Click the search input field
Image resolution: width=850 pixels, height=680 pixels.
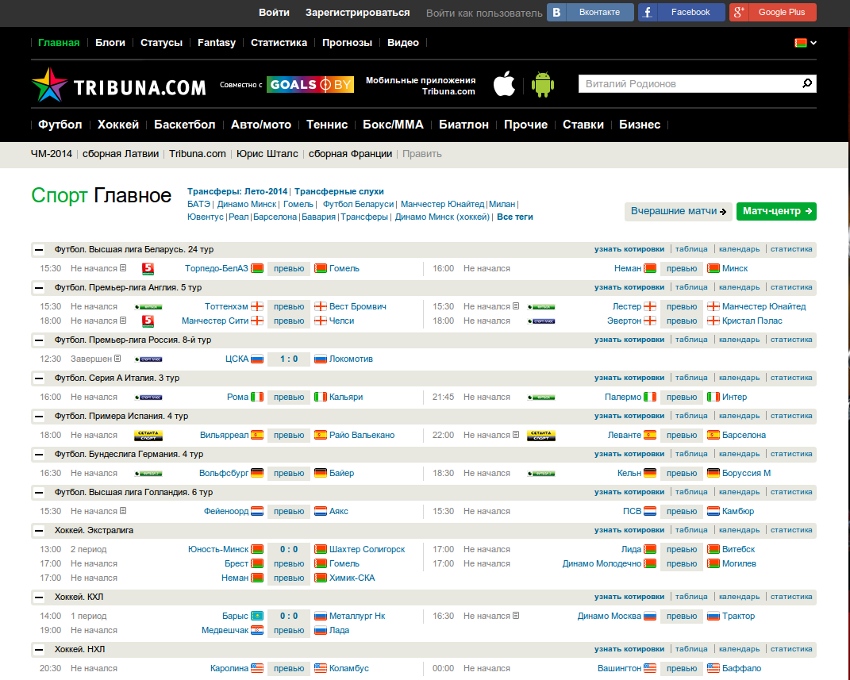point(688,84)
